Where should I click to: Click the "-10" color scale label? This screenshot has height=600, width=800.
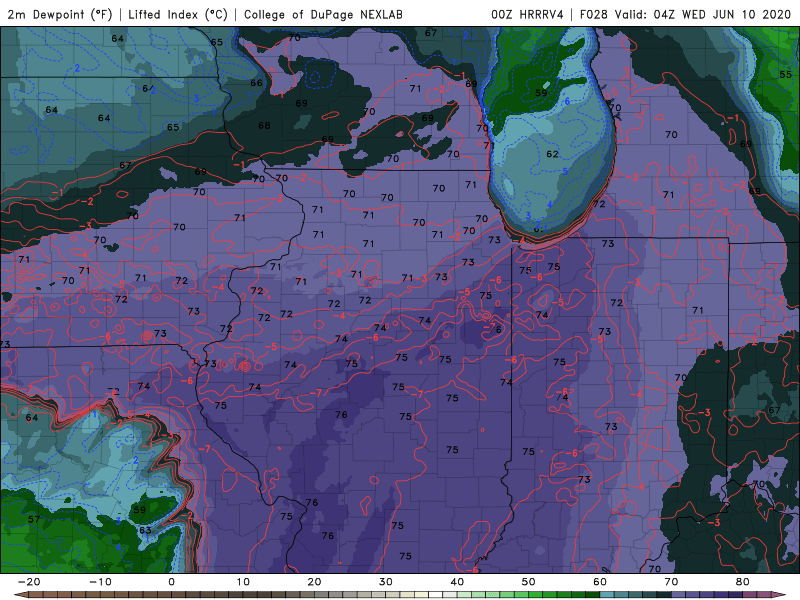click(x=100, y=582)
